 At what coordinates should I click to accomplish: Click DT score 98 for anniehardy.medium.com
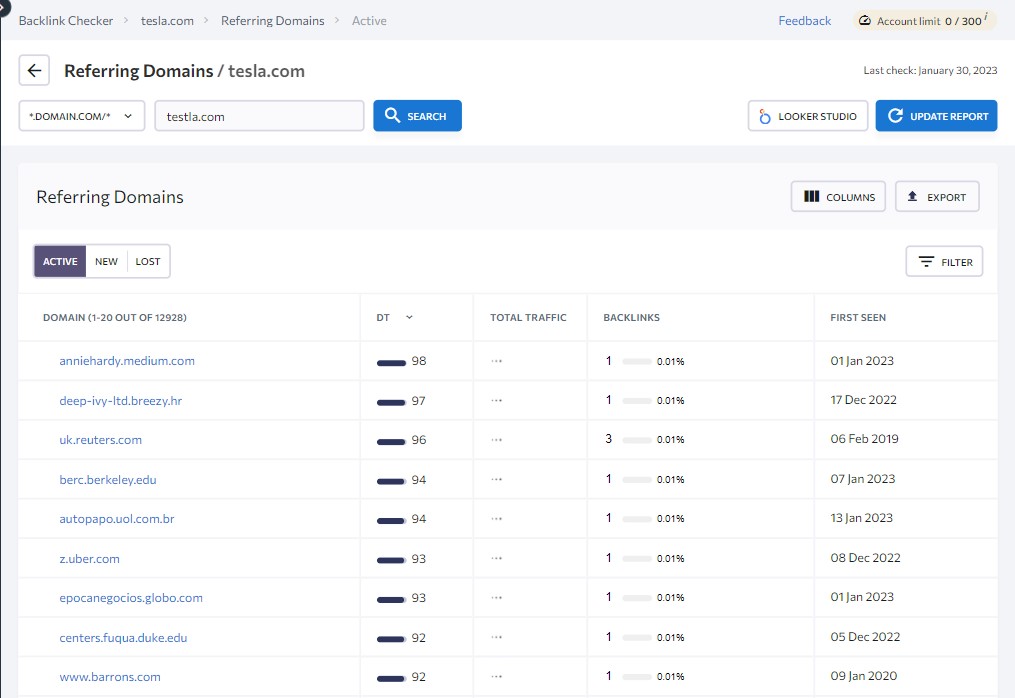point(419,361)
